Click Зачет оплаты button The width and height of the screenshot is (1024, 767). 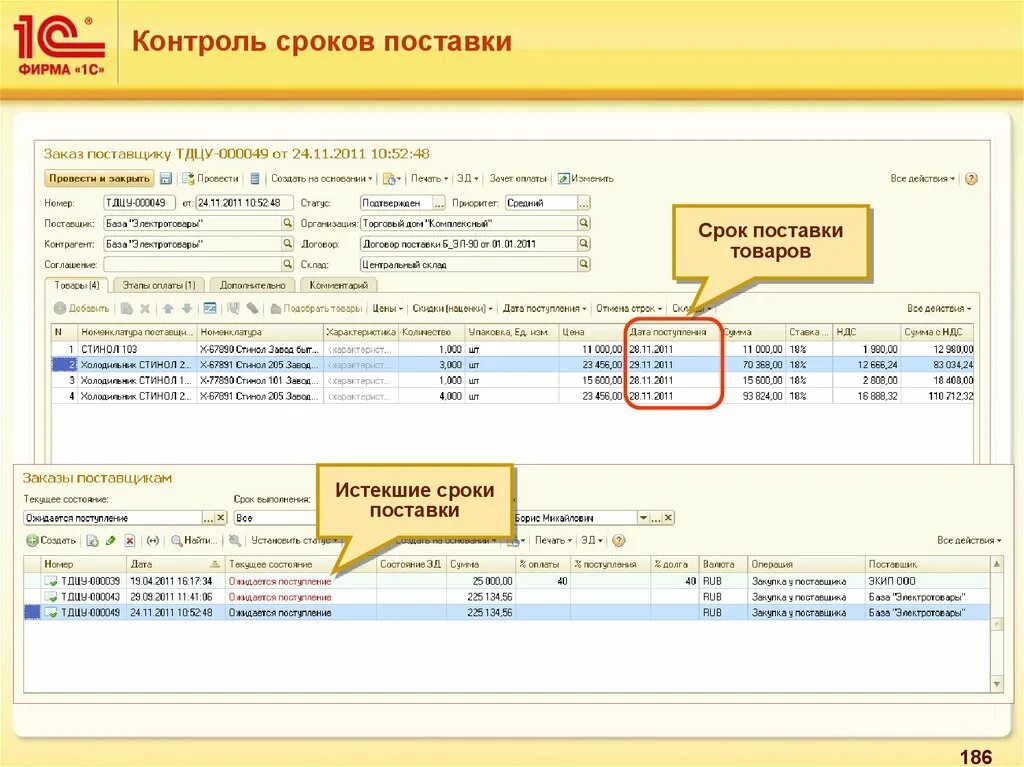tap(518, 178)
